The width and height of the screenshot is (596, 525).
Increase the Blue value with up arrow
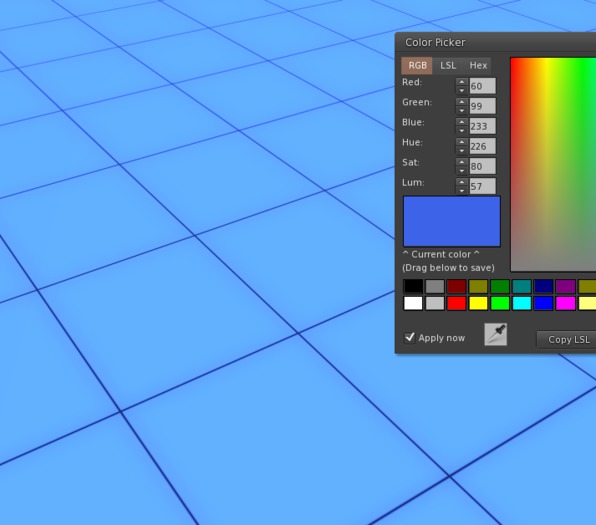click(x=462, y=122)
